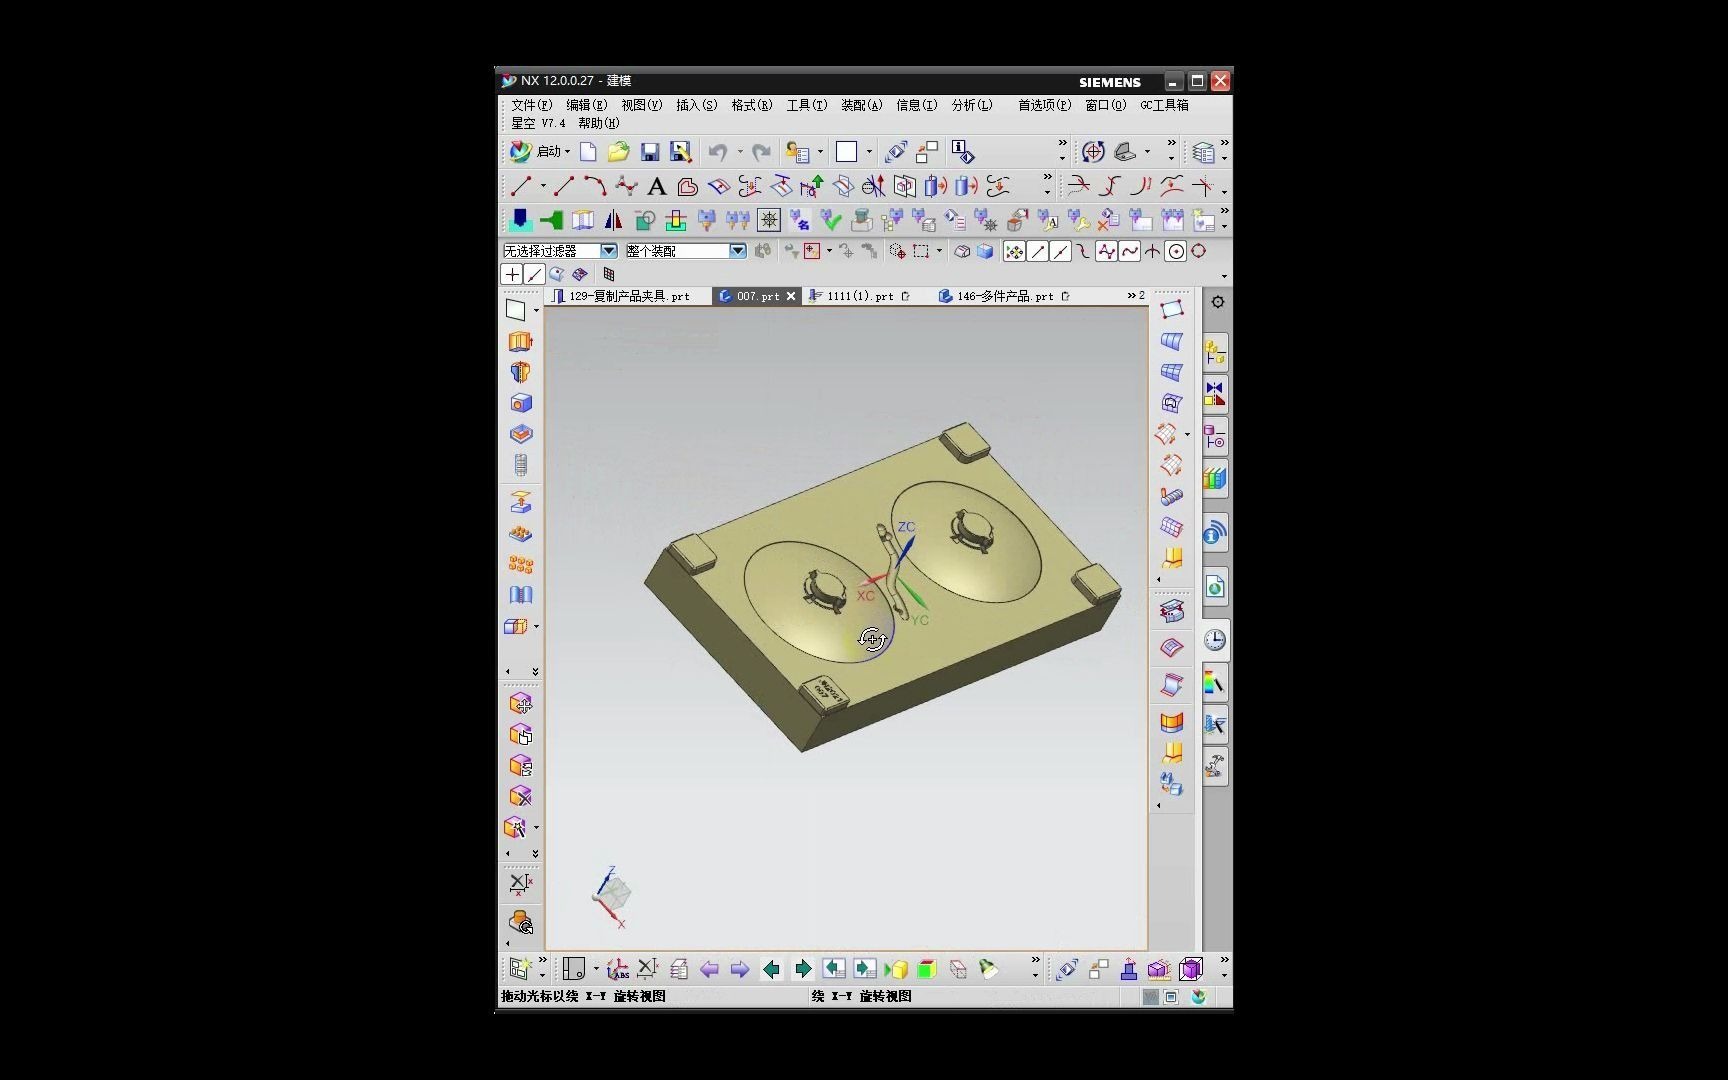This screenshot has height=1080, width=1728.
Task: Show more document tabs via '» 2'
Action: 1136,296
